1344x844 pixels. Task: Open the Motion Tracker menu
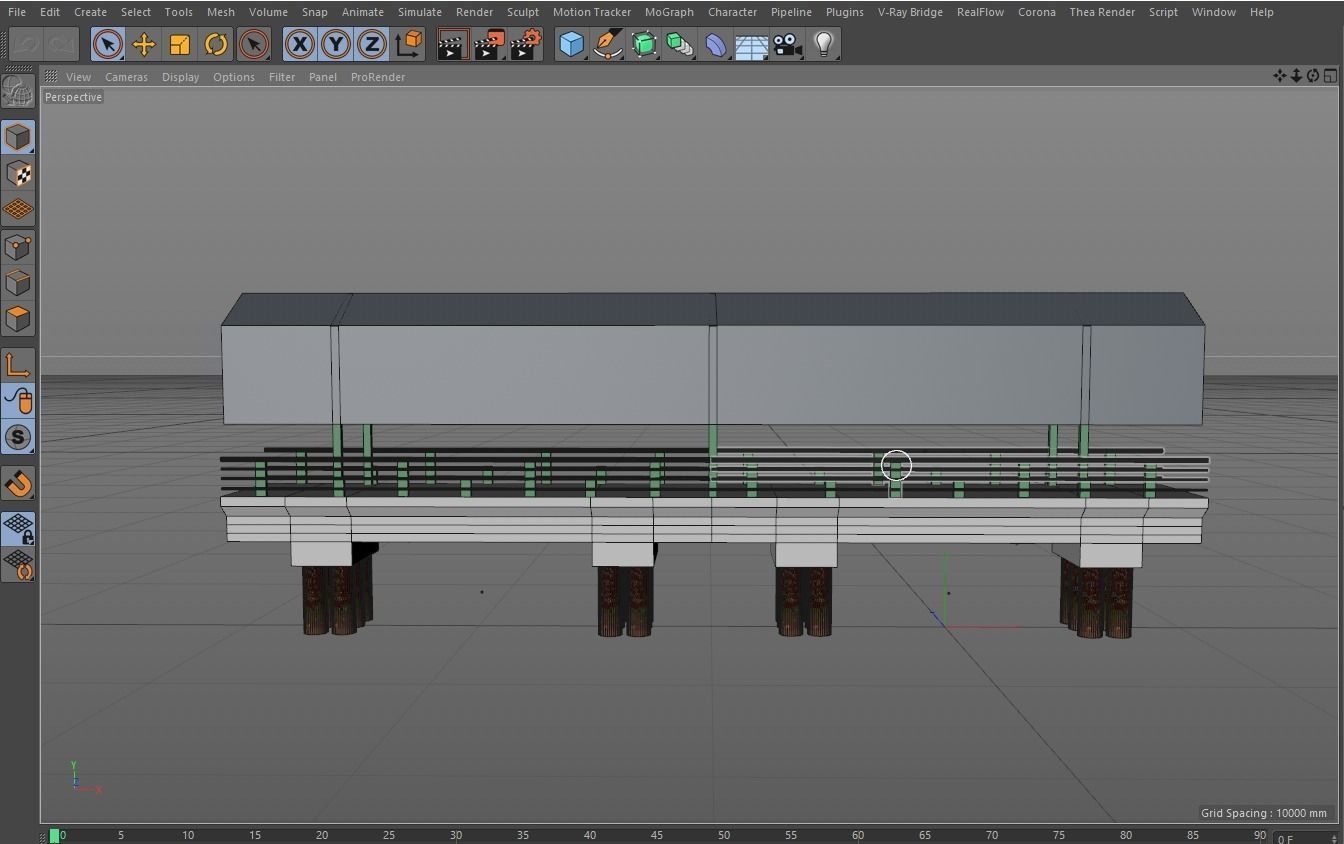(x=592, y=12)
